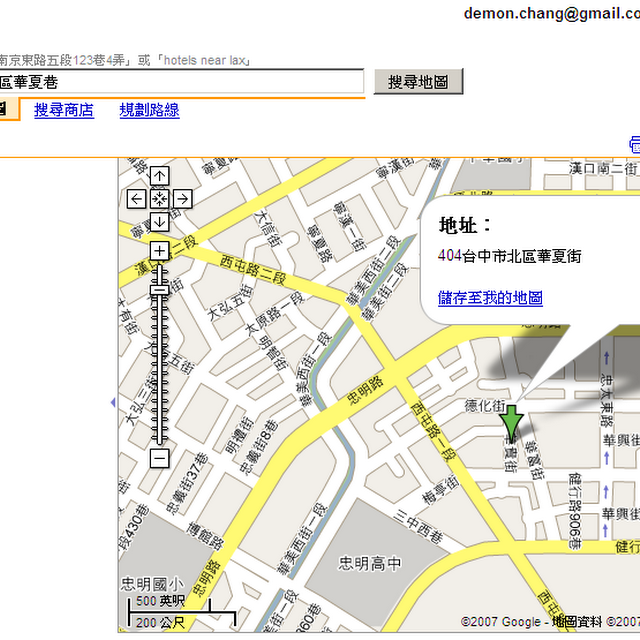Click the 儲存至我的地圖 link
Viewport: 640px width, 640px height.
point(490,298)
